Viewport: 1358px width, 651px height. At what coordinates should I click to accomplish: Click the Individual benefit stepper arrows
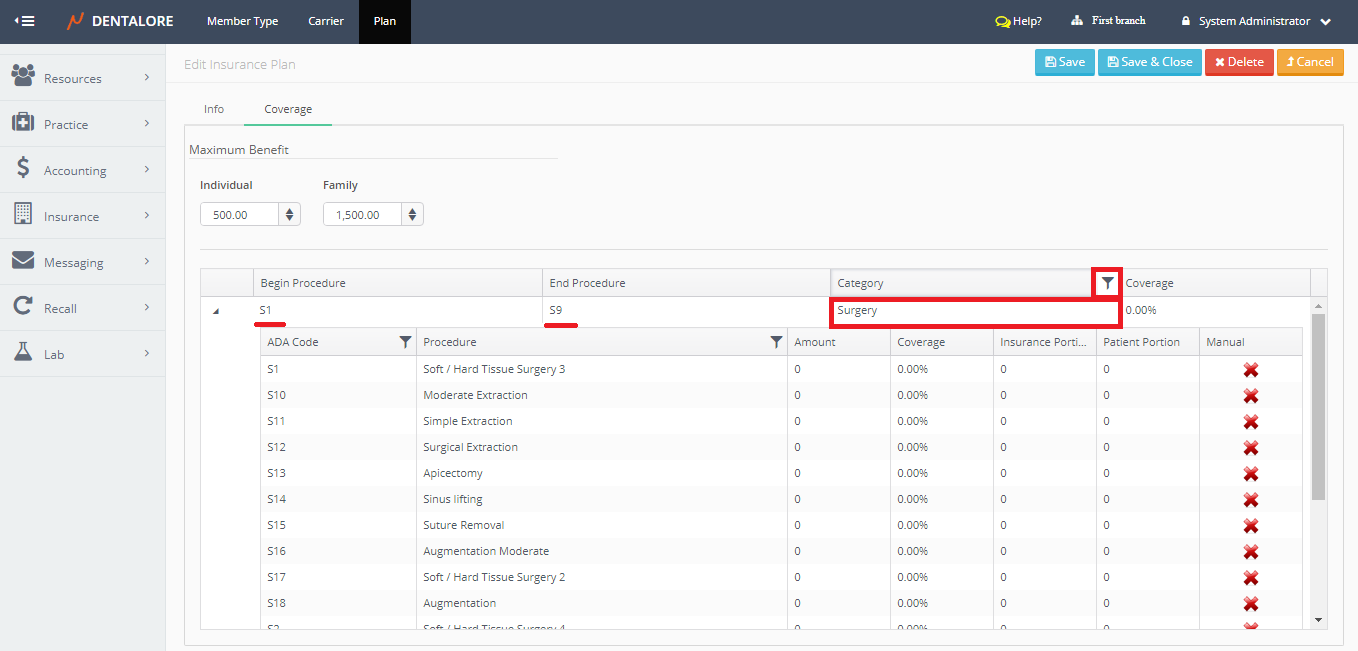point(290,215)
